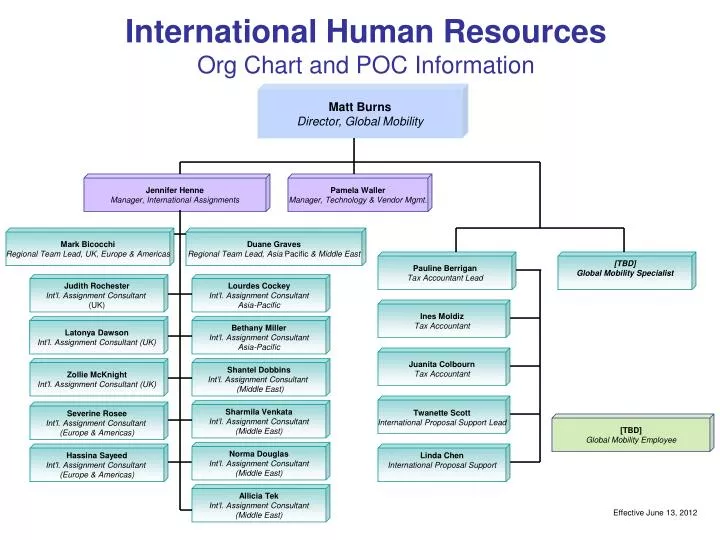Click the Judith Rochester consultant box
The height and width of the screenshot is (540, 720).
point(99,294)
